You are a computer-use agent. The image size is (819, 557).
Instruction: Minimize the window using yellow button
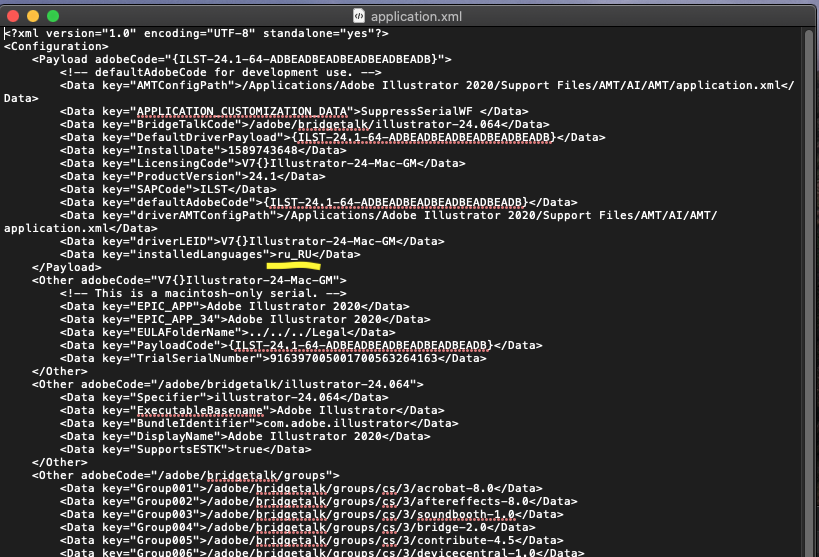point(33,16)
